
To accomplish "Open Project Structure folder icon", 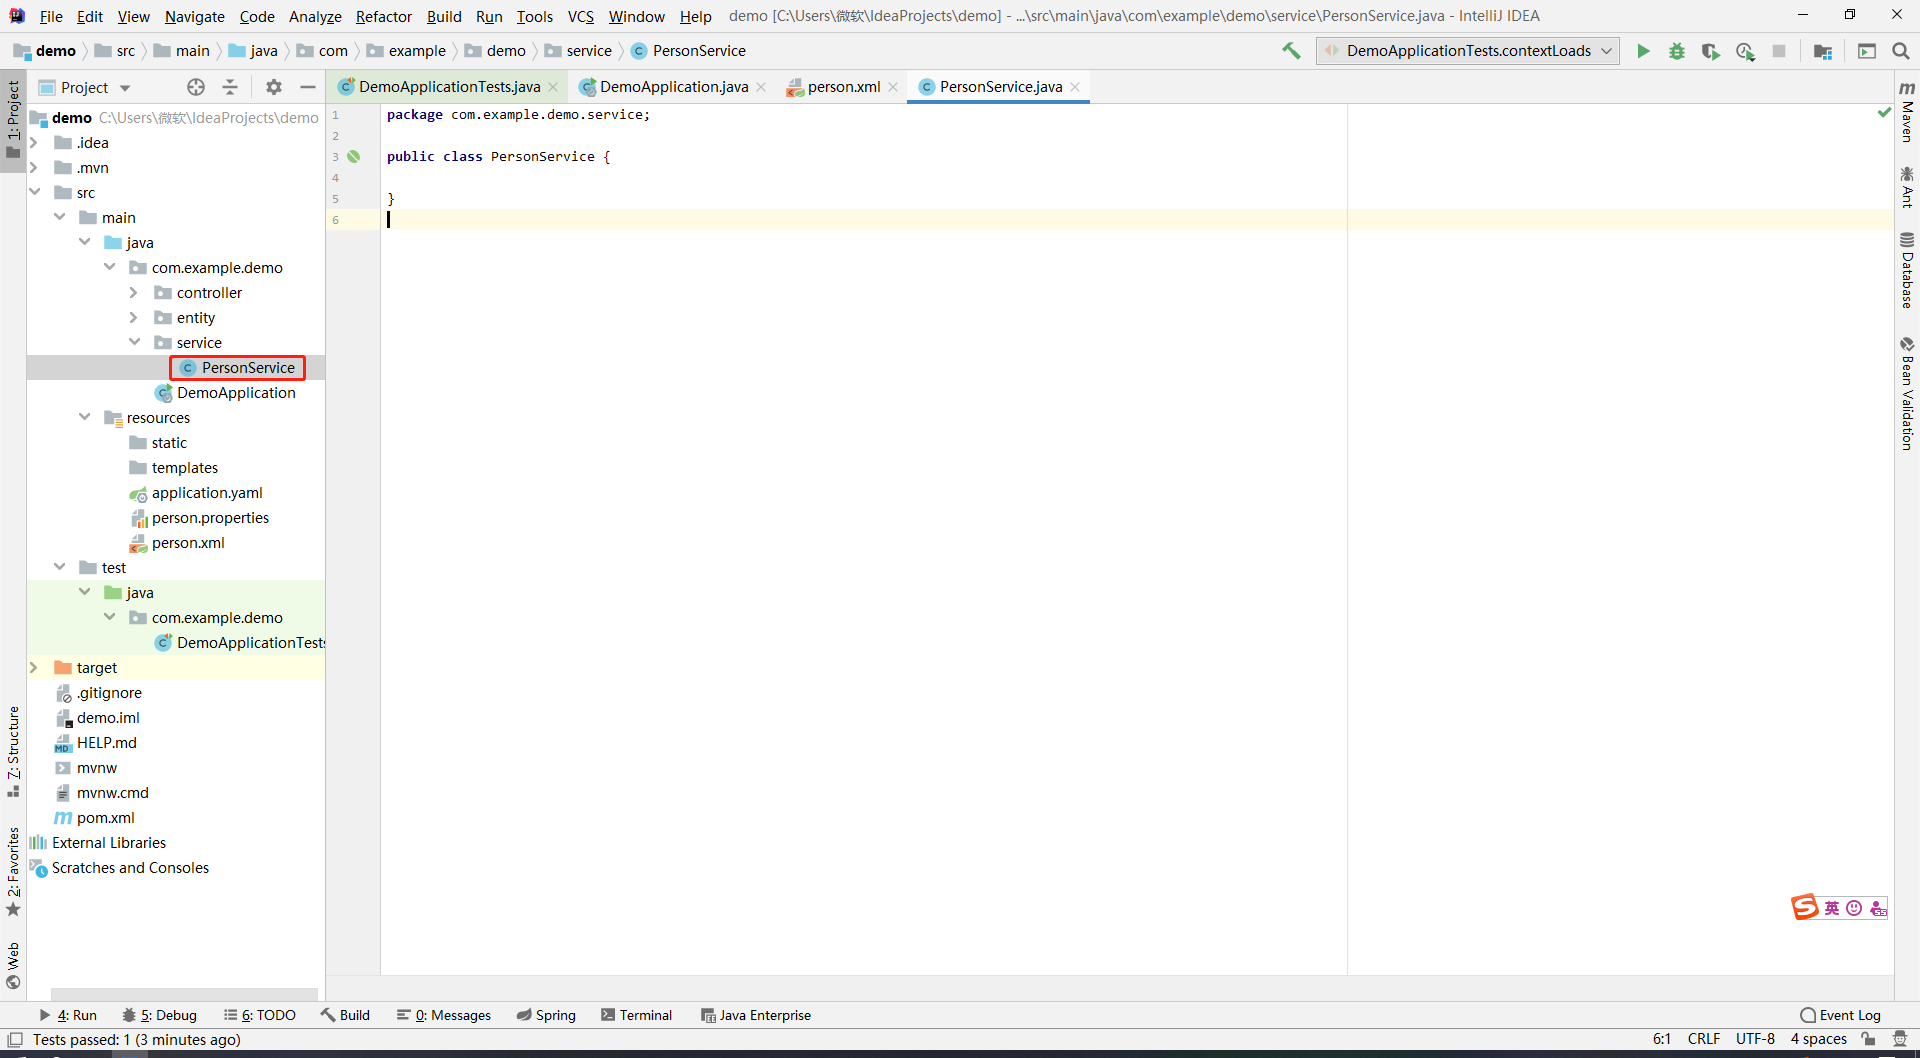I will tap(1823, 51).
